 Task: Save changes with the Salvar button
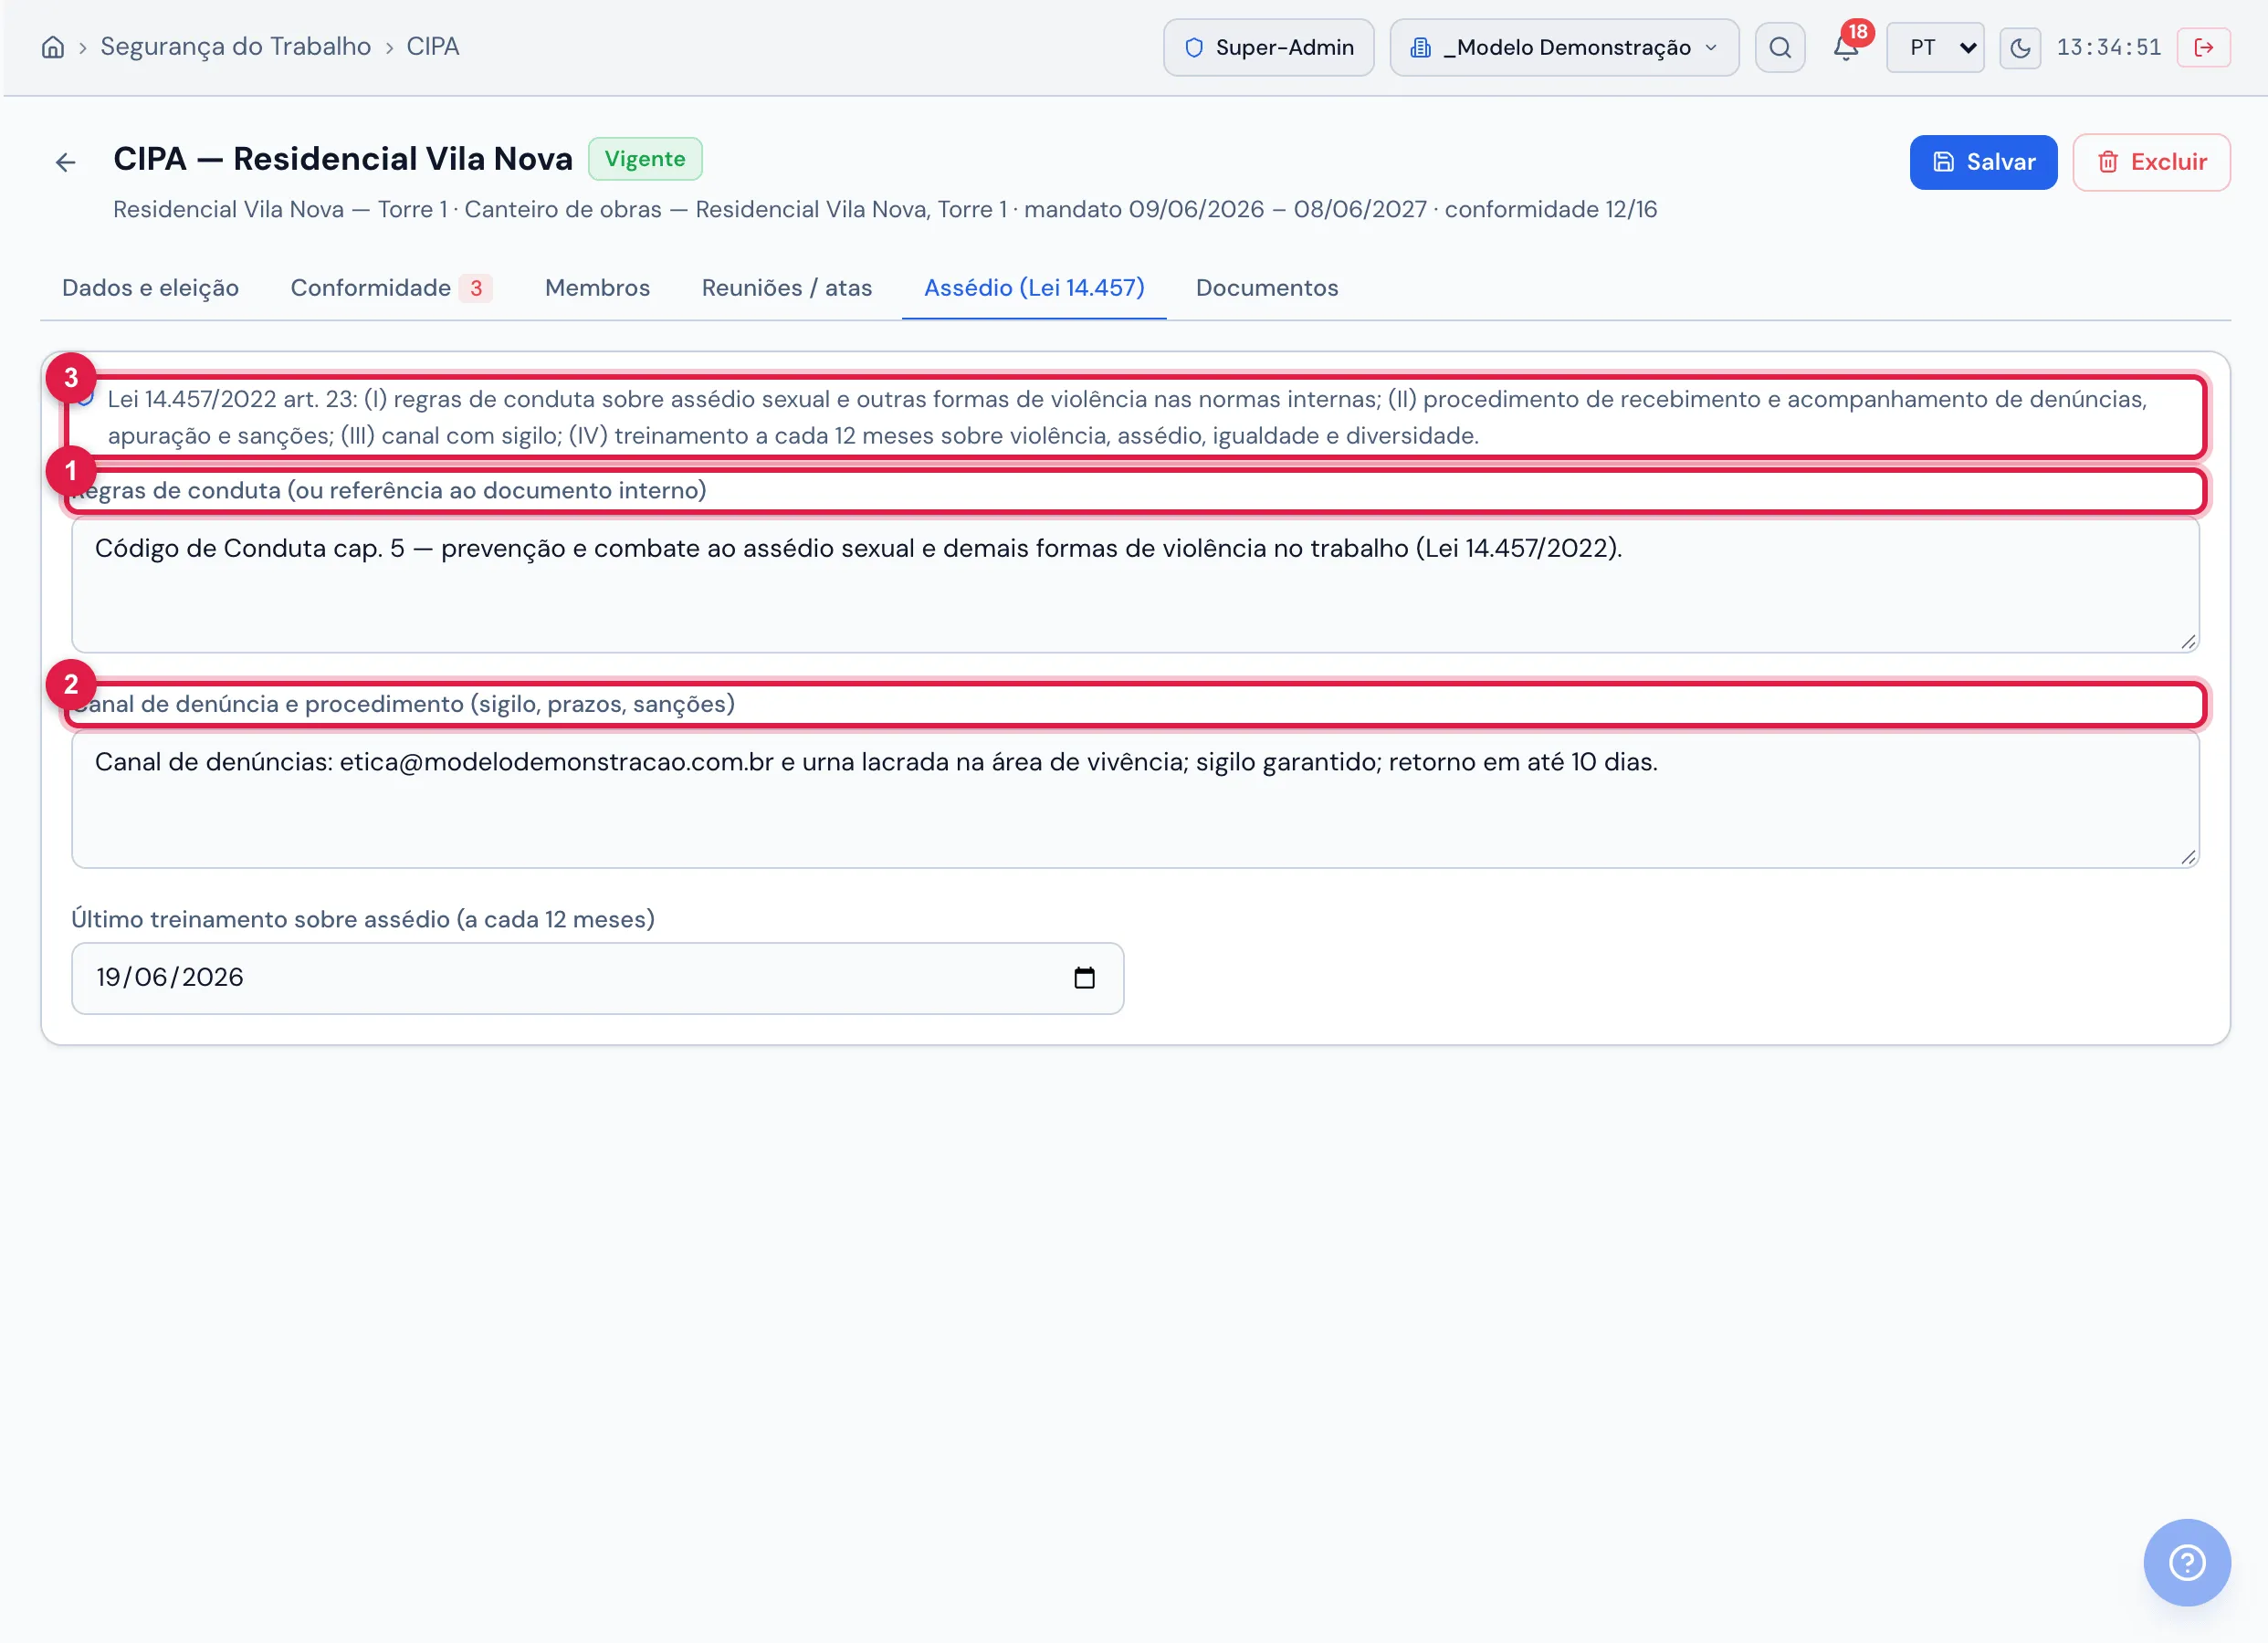pyautogui.click(x=1983, y=162)
